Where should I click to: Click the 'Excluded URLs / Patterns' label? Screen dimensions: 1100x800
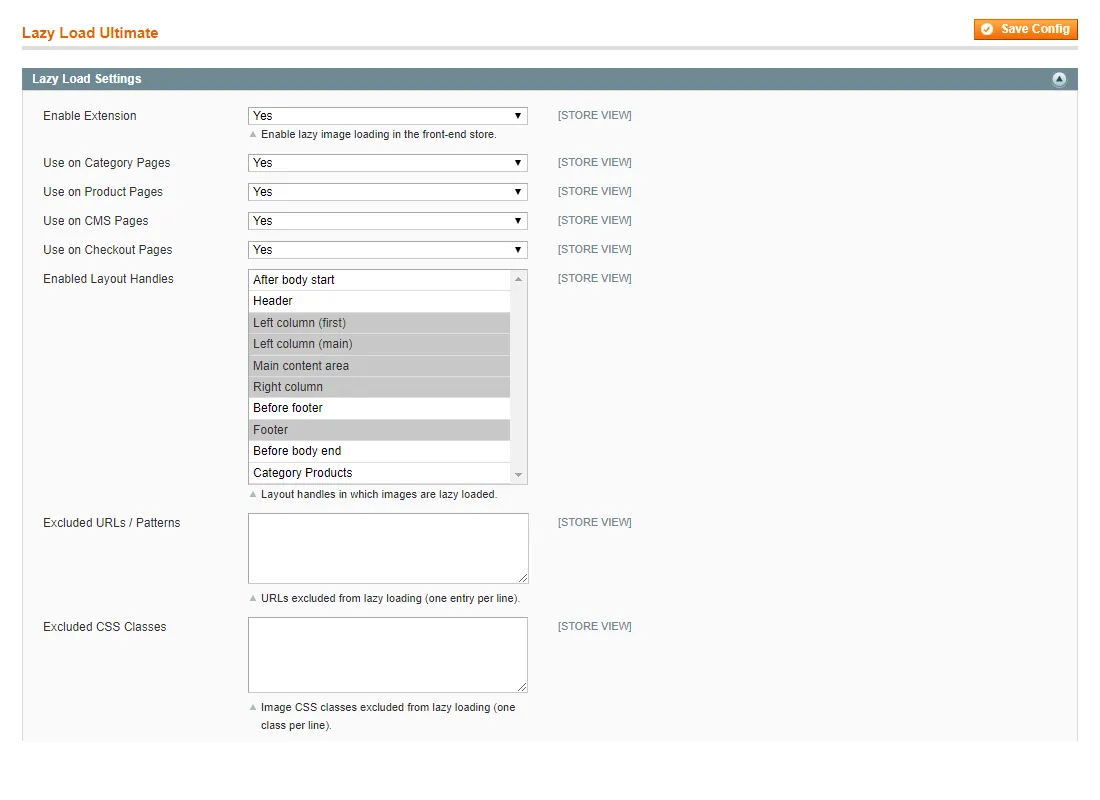point(112,523)
